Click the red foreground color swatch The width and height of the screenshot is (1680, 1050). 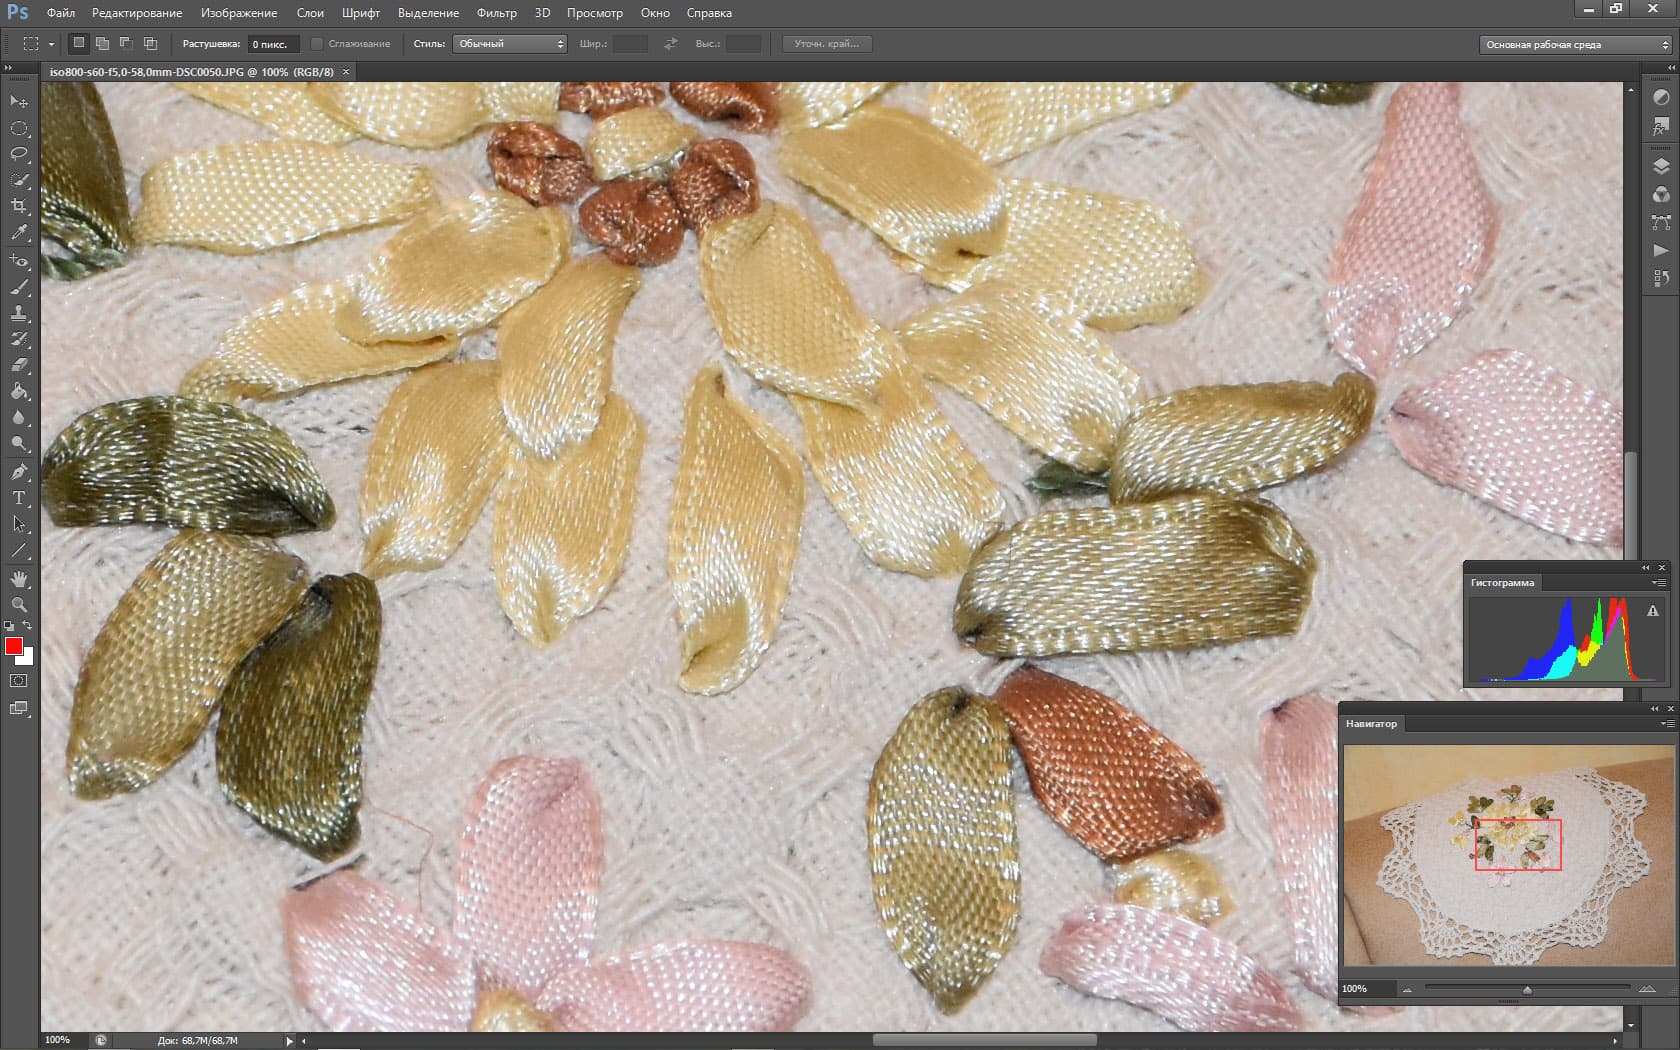point(13,647)
